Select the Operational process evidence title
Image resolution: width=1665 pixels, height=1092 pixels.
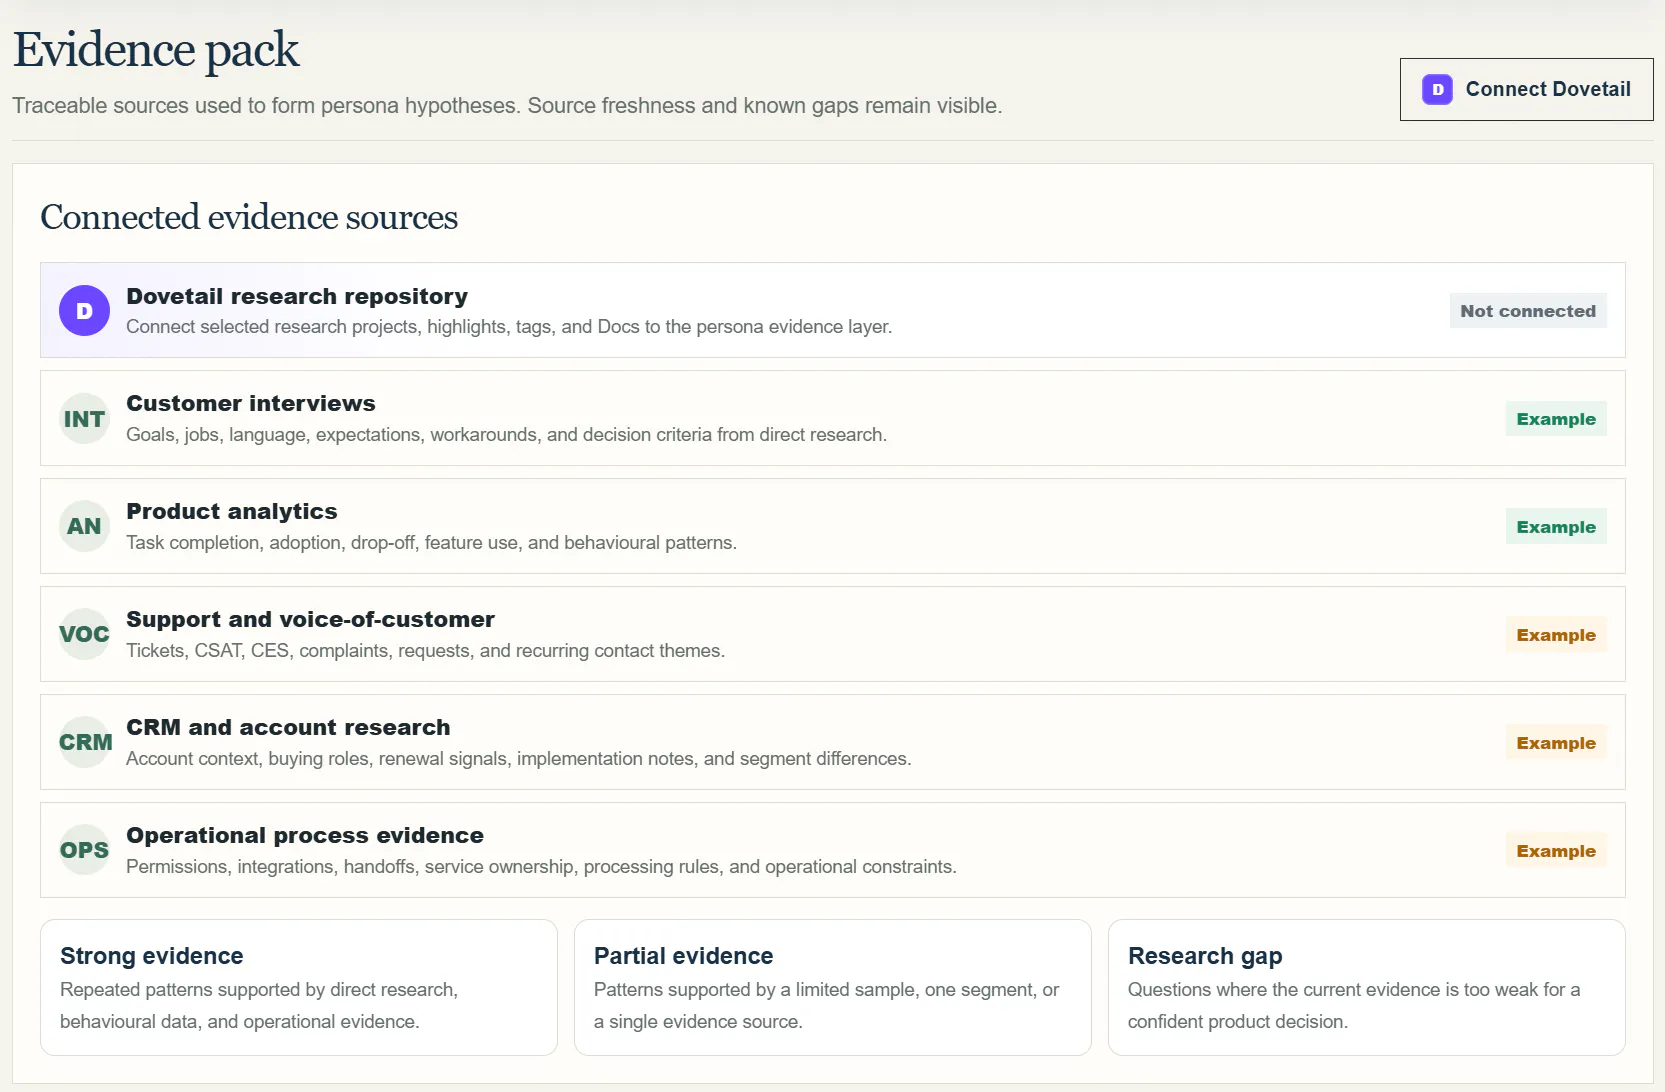pyautogui.click(x=305, y=835)
